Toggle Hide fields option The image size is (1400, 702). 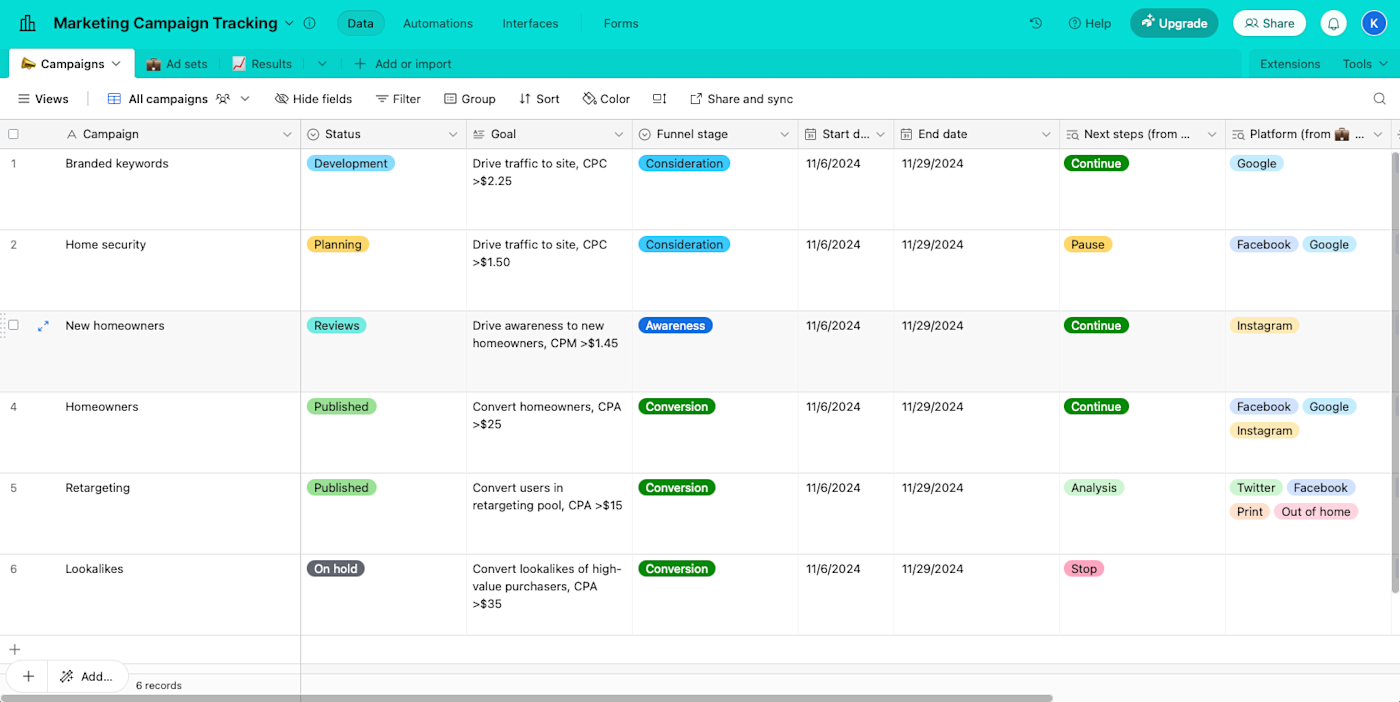point(313,99)
